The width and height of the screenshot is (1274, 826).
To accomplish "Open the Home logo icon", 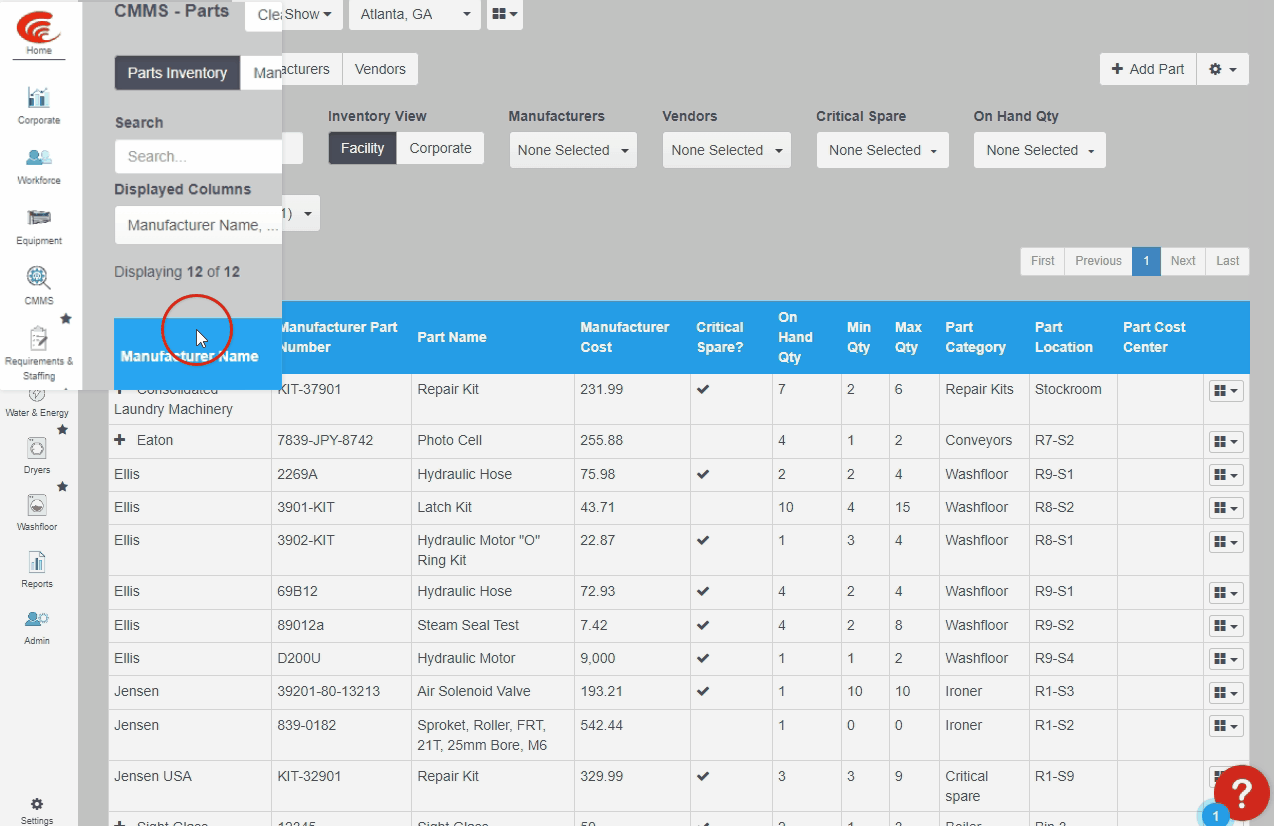I will [x=38, y=29].
